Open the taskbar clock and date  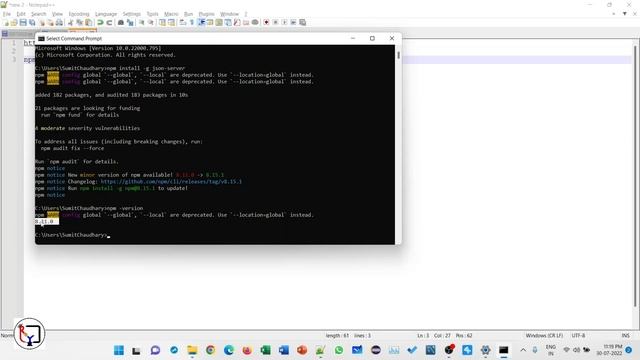tap(609, 350)
